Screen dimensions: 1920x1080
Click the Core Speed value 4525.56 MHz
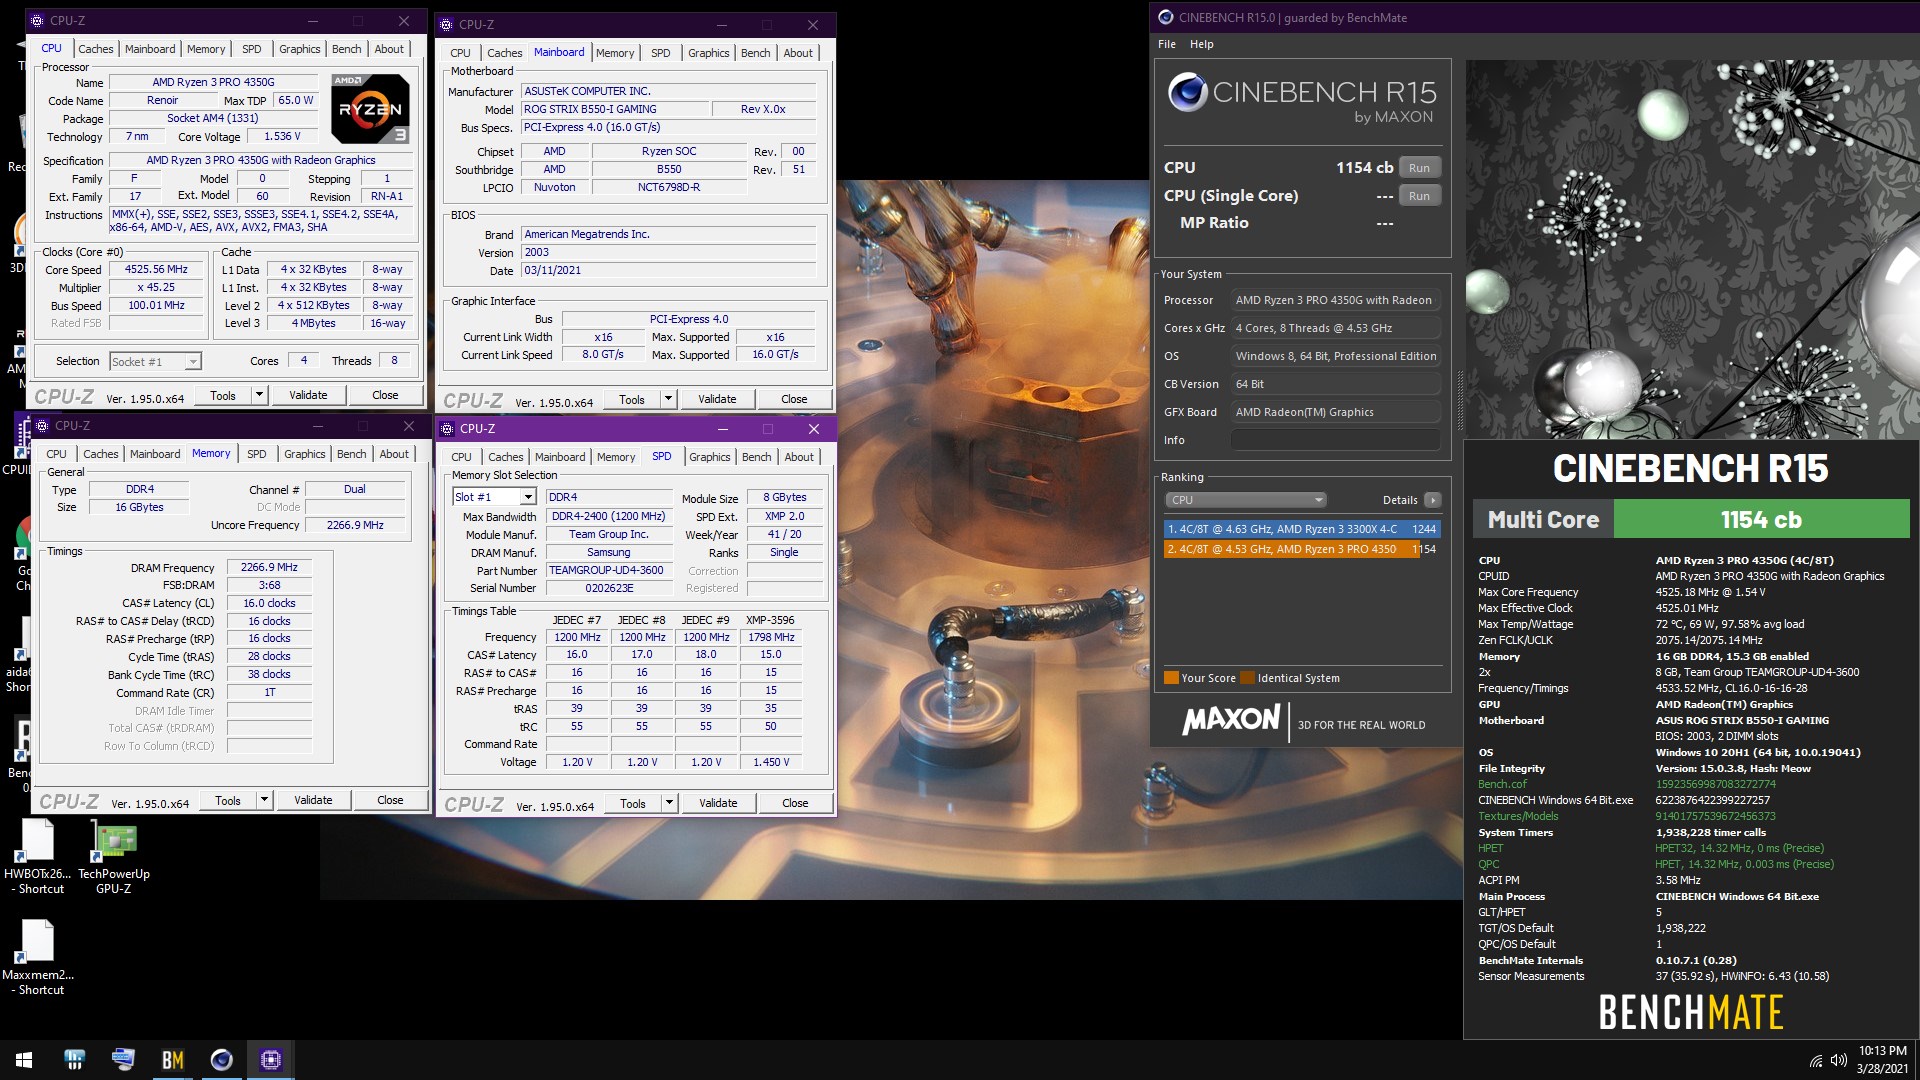156,270
